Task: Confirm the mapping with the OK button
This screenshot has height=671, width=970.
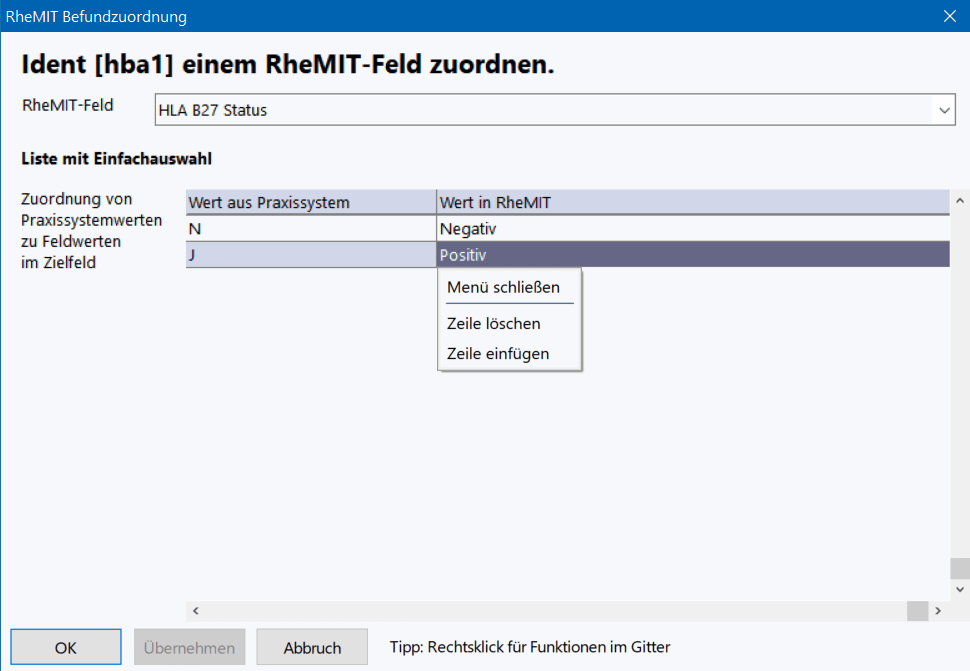Action: 66,647
